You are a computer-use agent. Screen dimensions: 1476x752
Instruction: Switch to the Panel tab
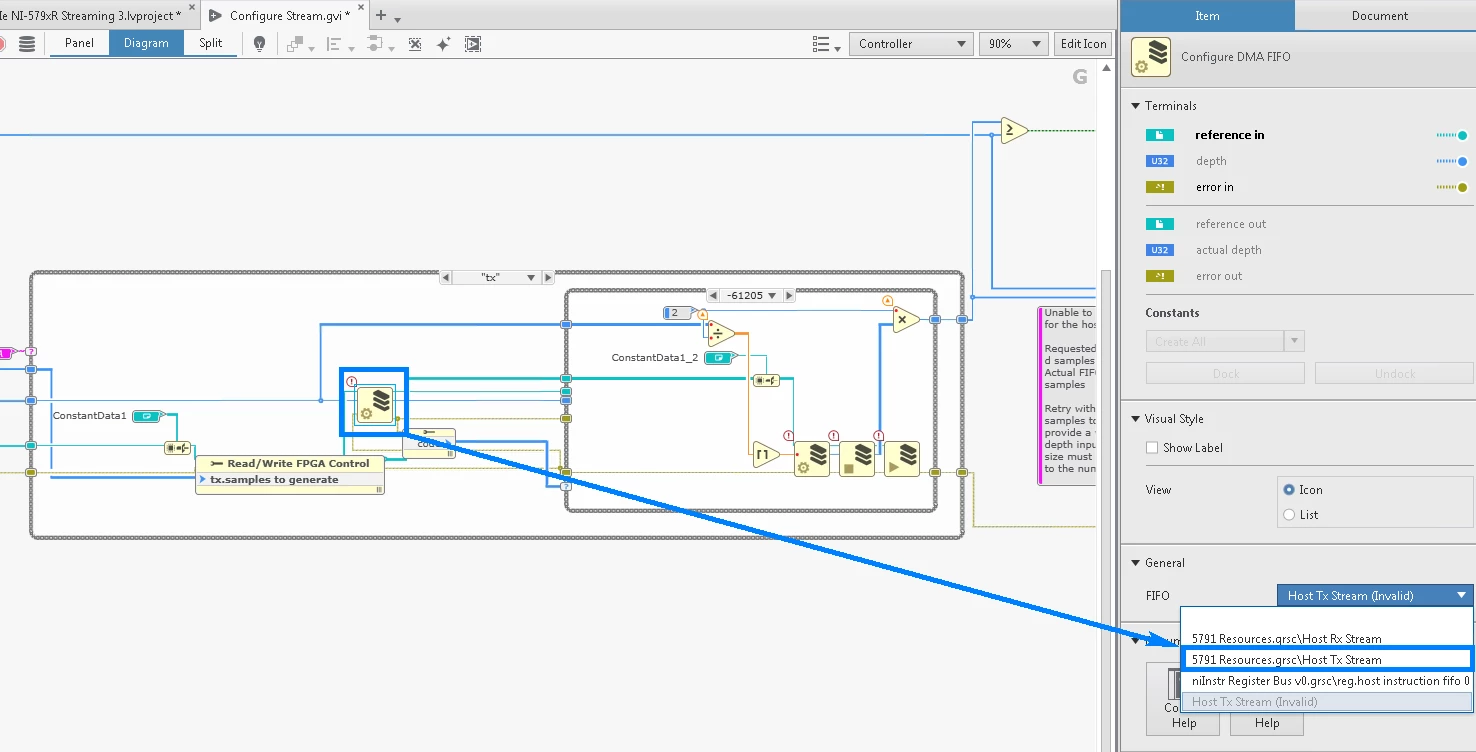click(78, 43)
